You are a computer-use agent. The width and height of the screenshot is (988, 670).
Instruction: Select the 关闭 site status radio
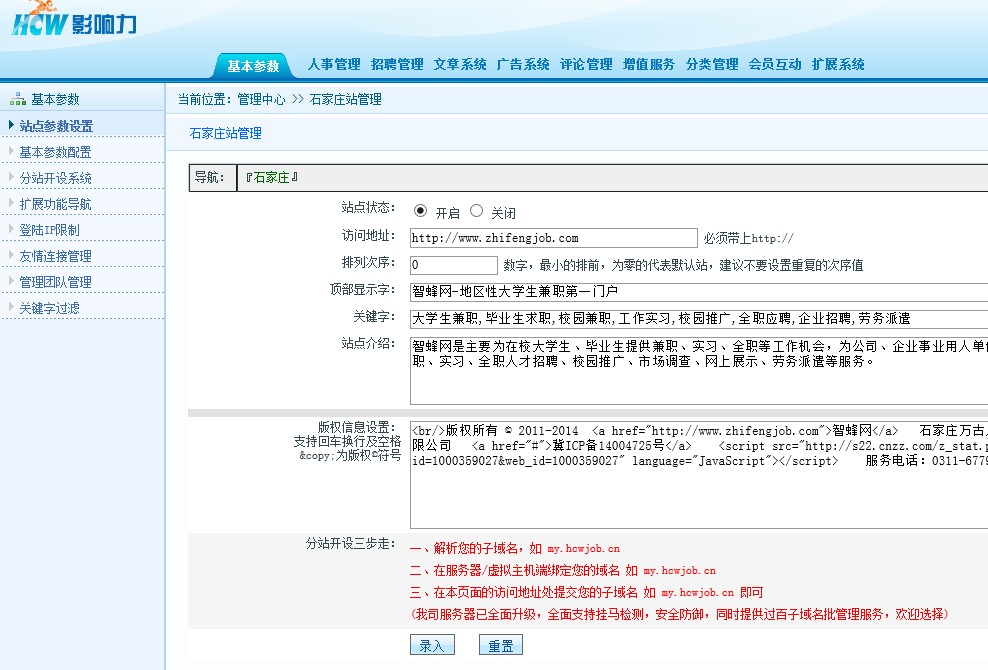(476, 211)
